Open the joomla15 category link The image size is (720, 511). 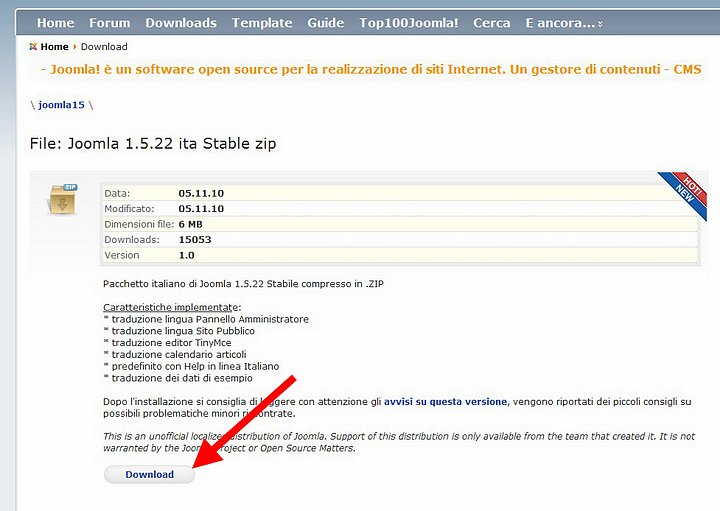(x=62, y=105)
